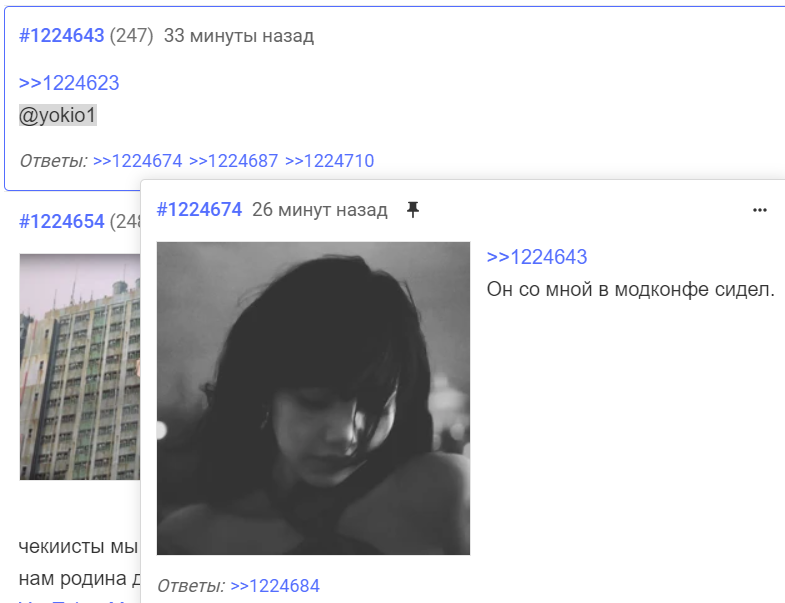Image resolution: width=785 pixels, height=603 pixels.
Task: Follow the >>1224643 quote in popup
Action: tap(537, 257)
